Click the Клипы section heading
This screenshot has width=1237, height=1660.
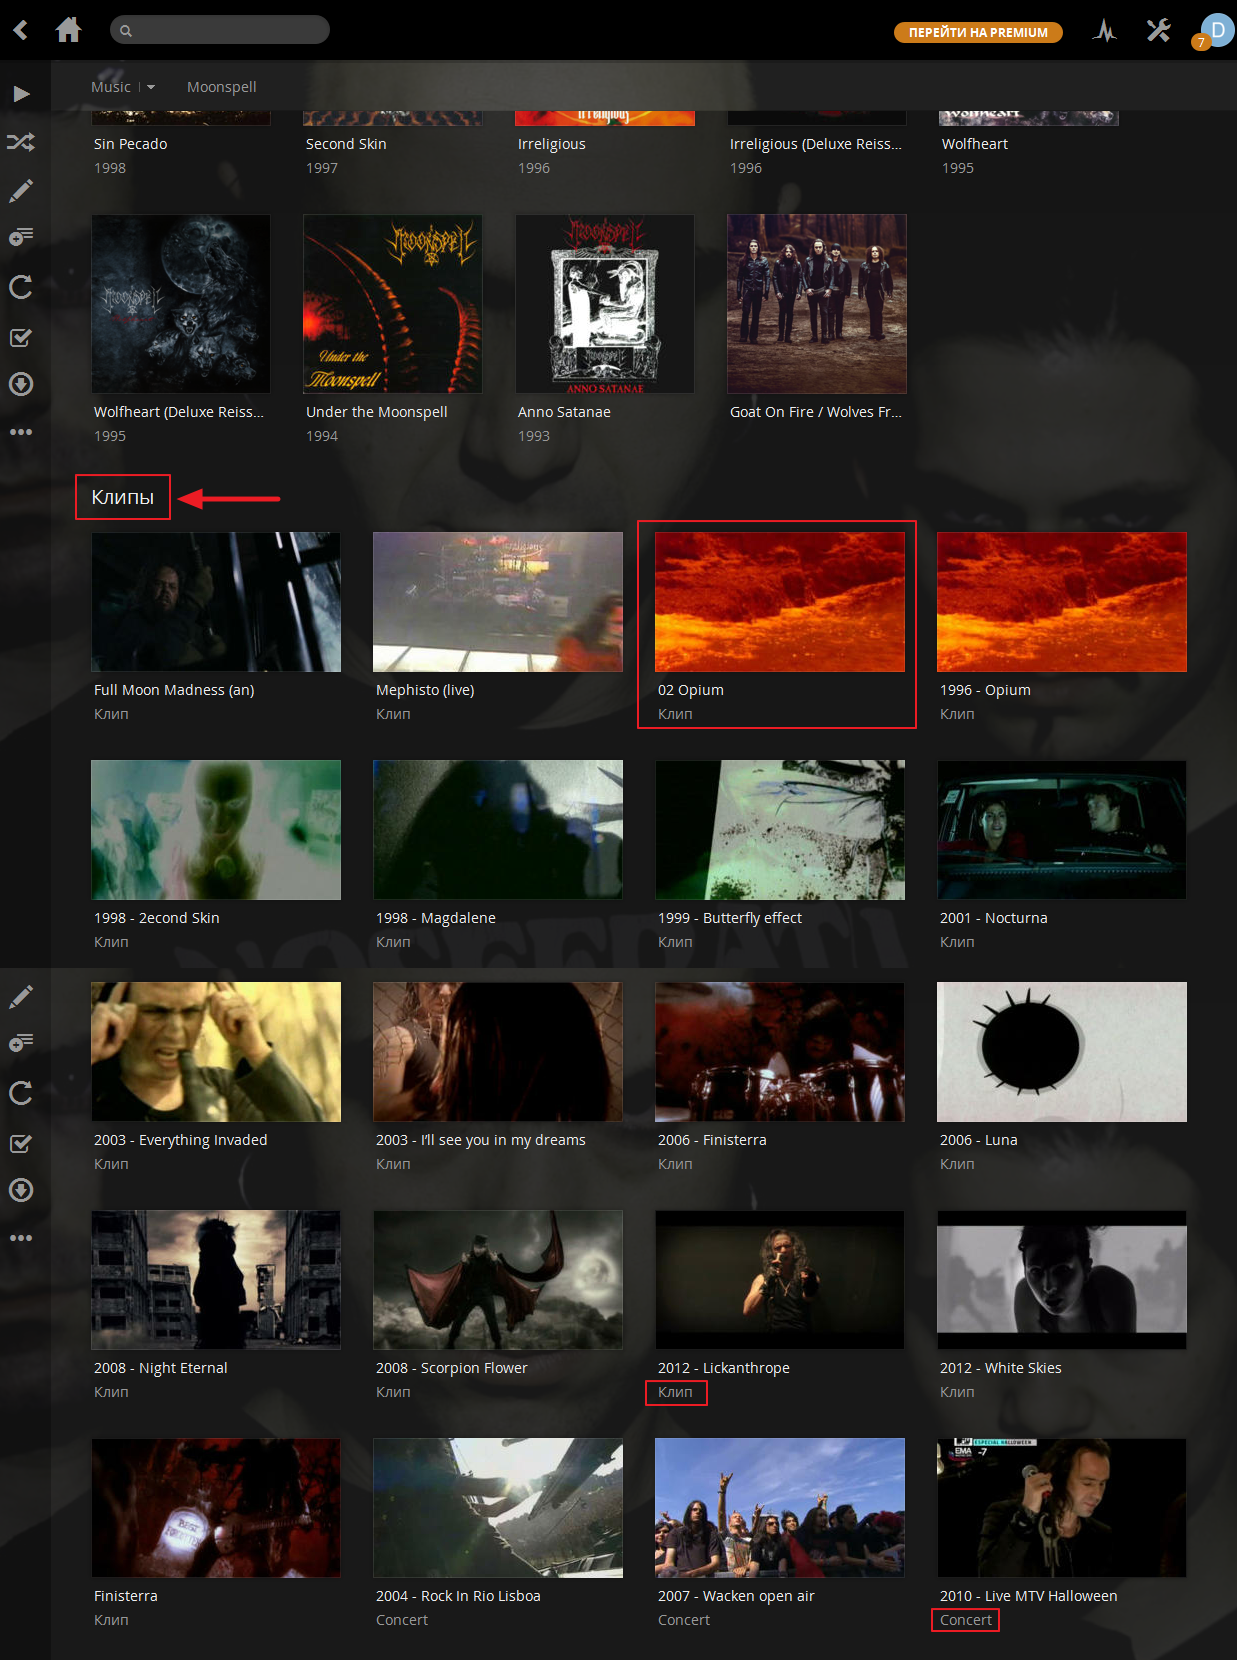click(122, 497)
